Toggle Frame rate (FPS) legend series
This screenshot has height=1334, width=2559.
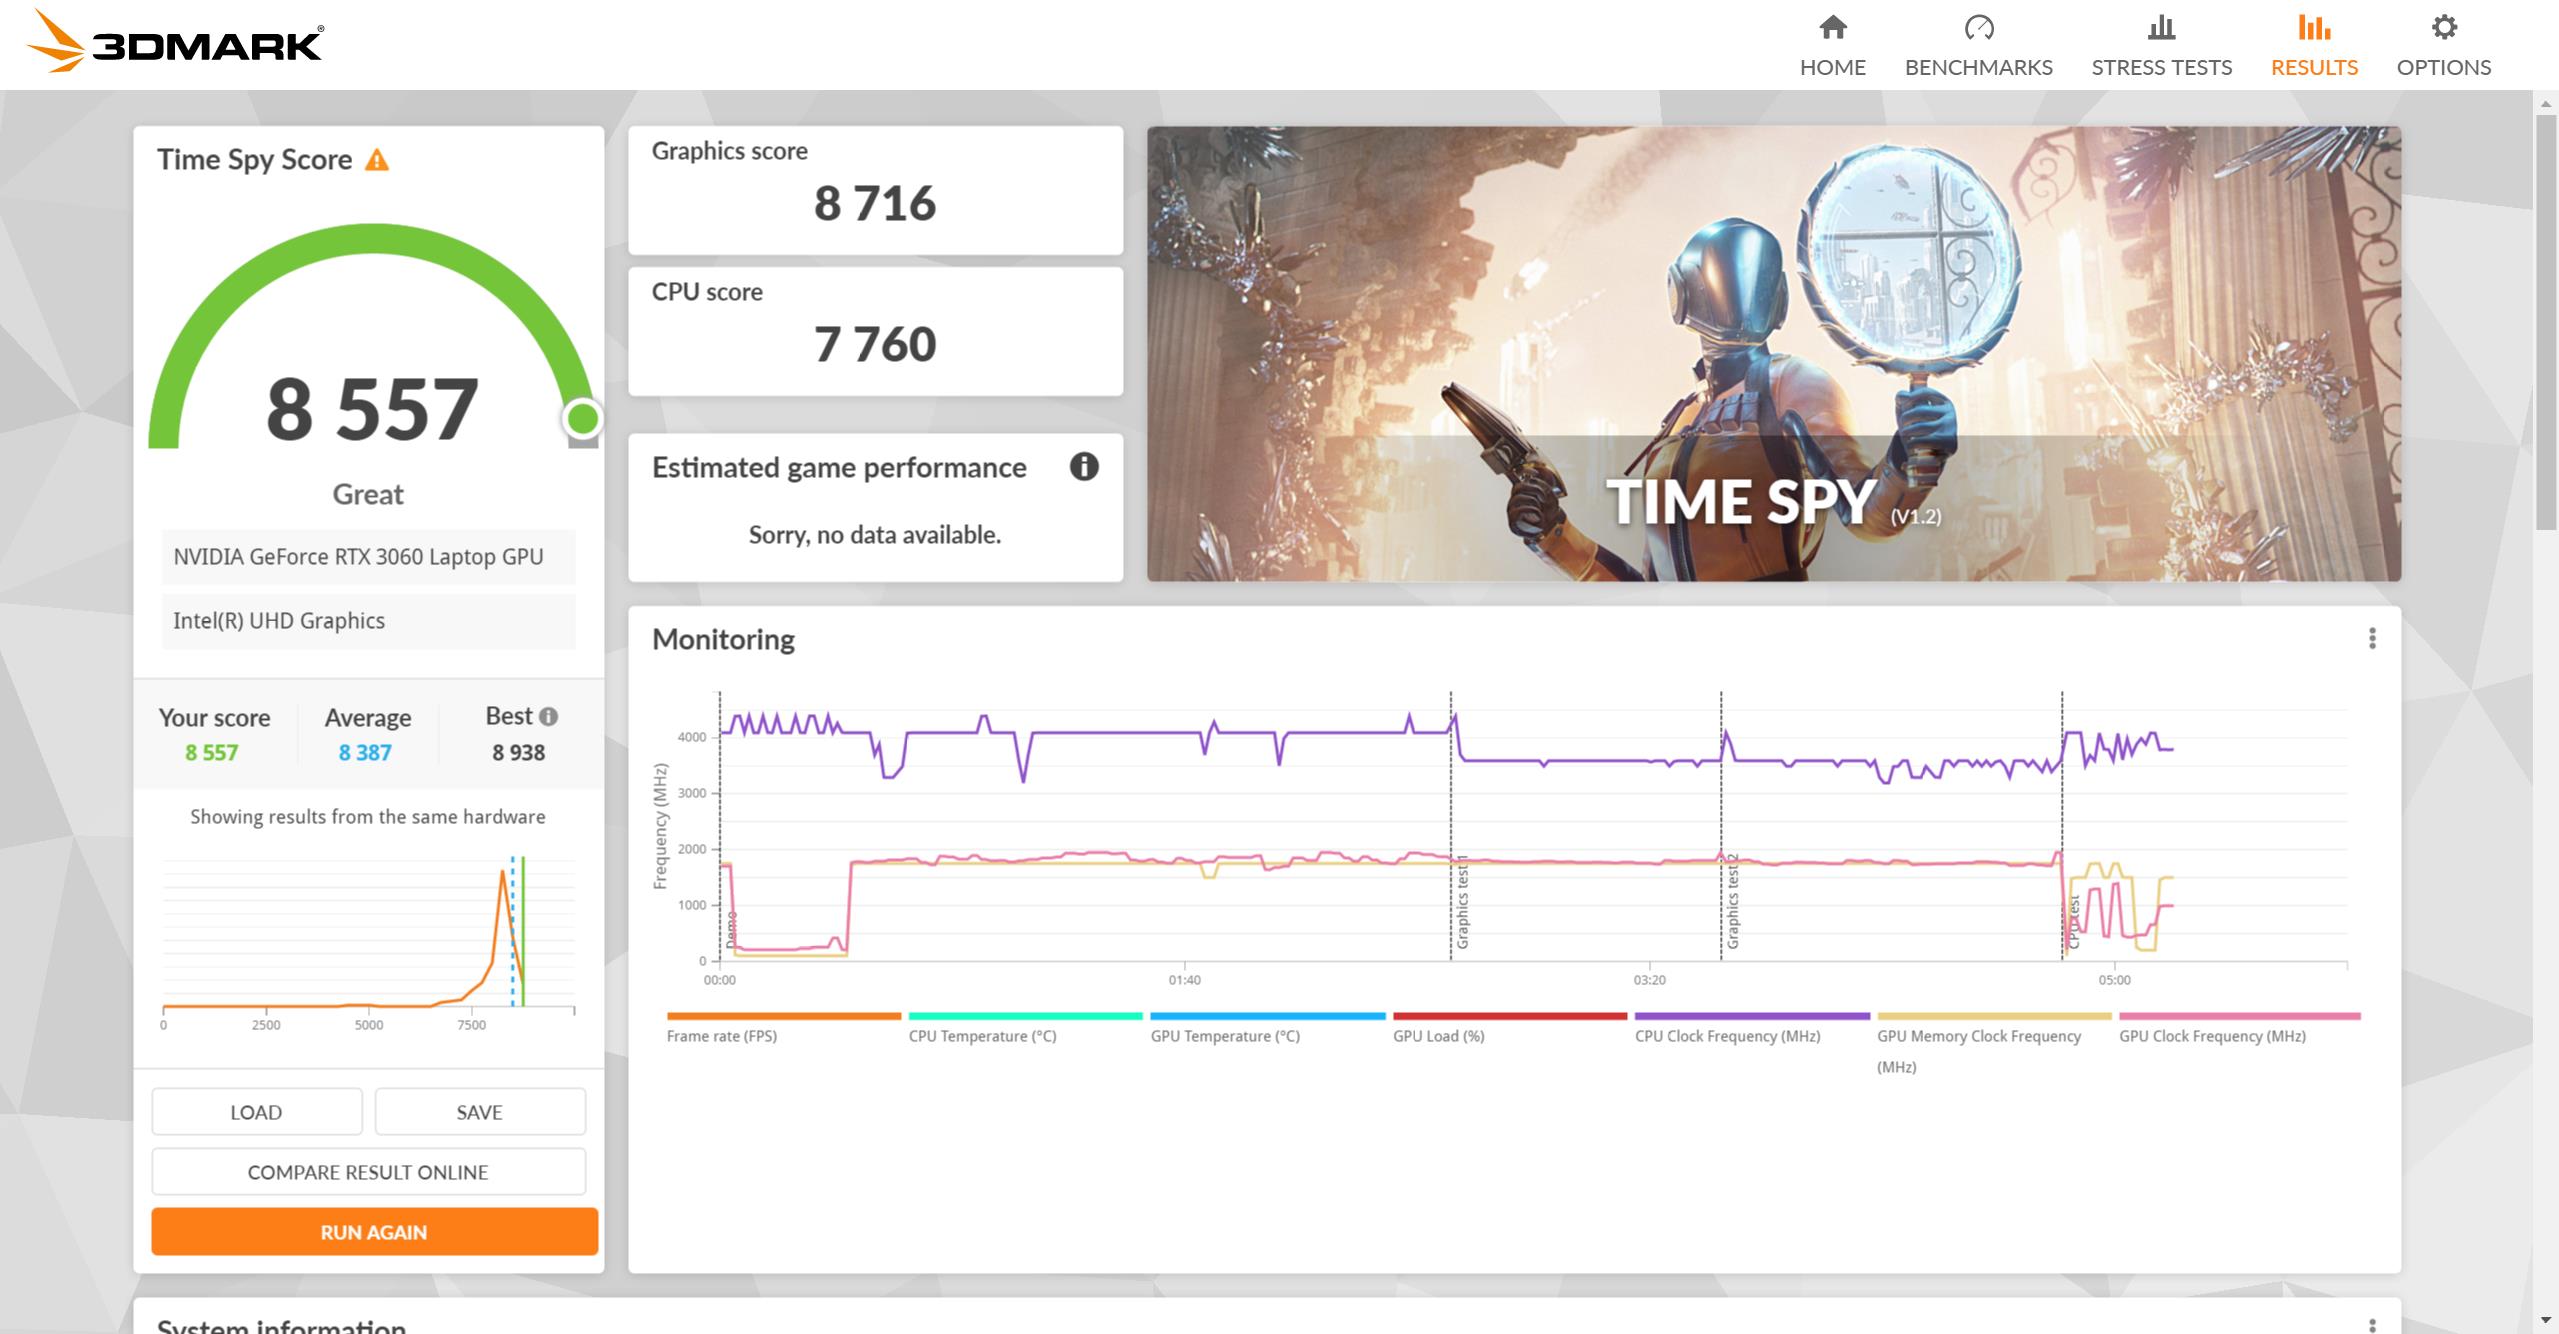tap(721, 1036)
